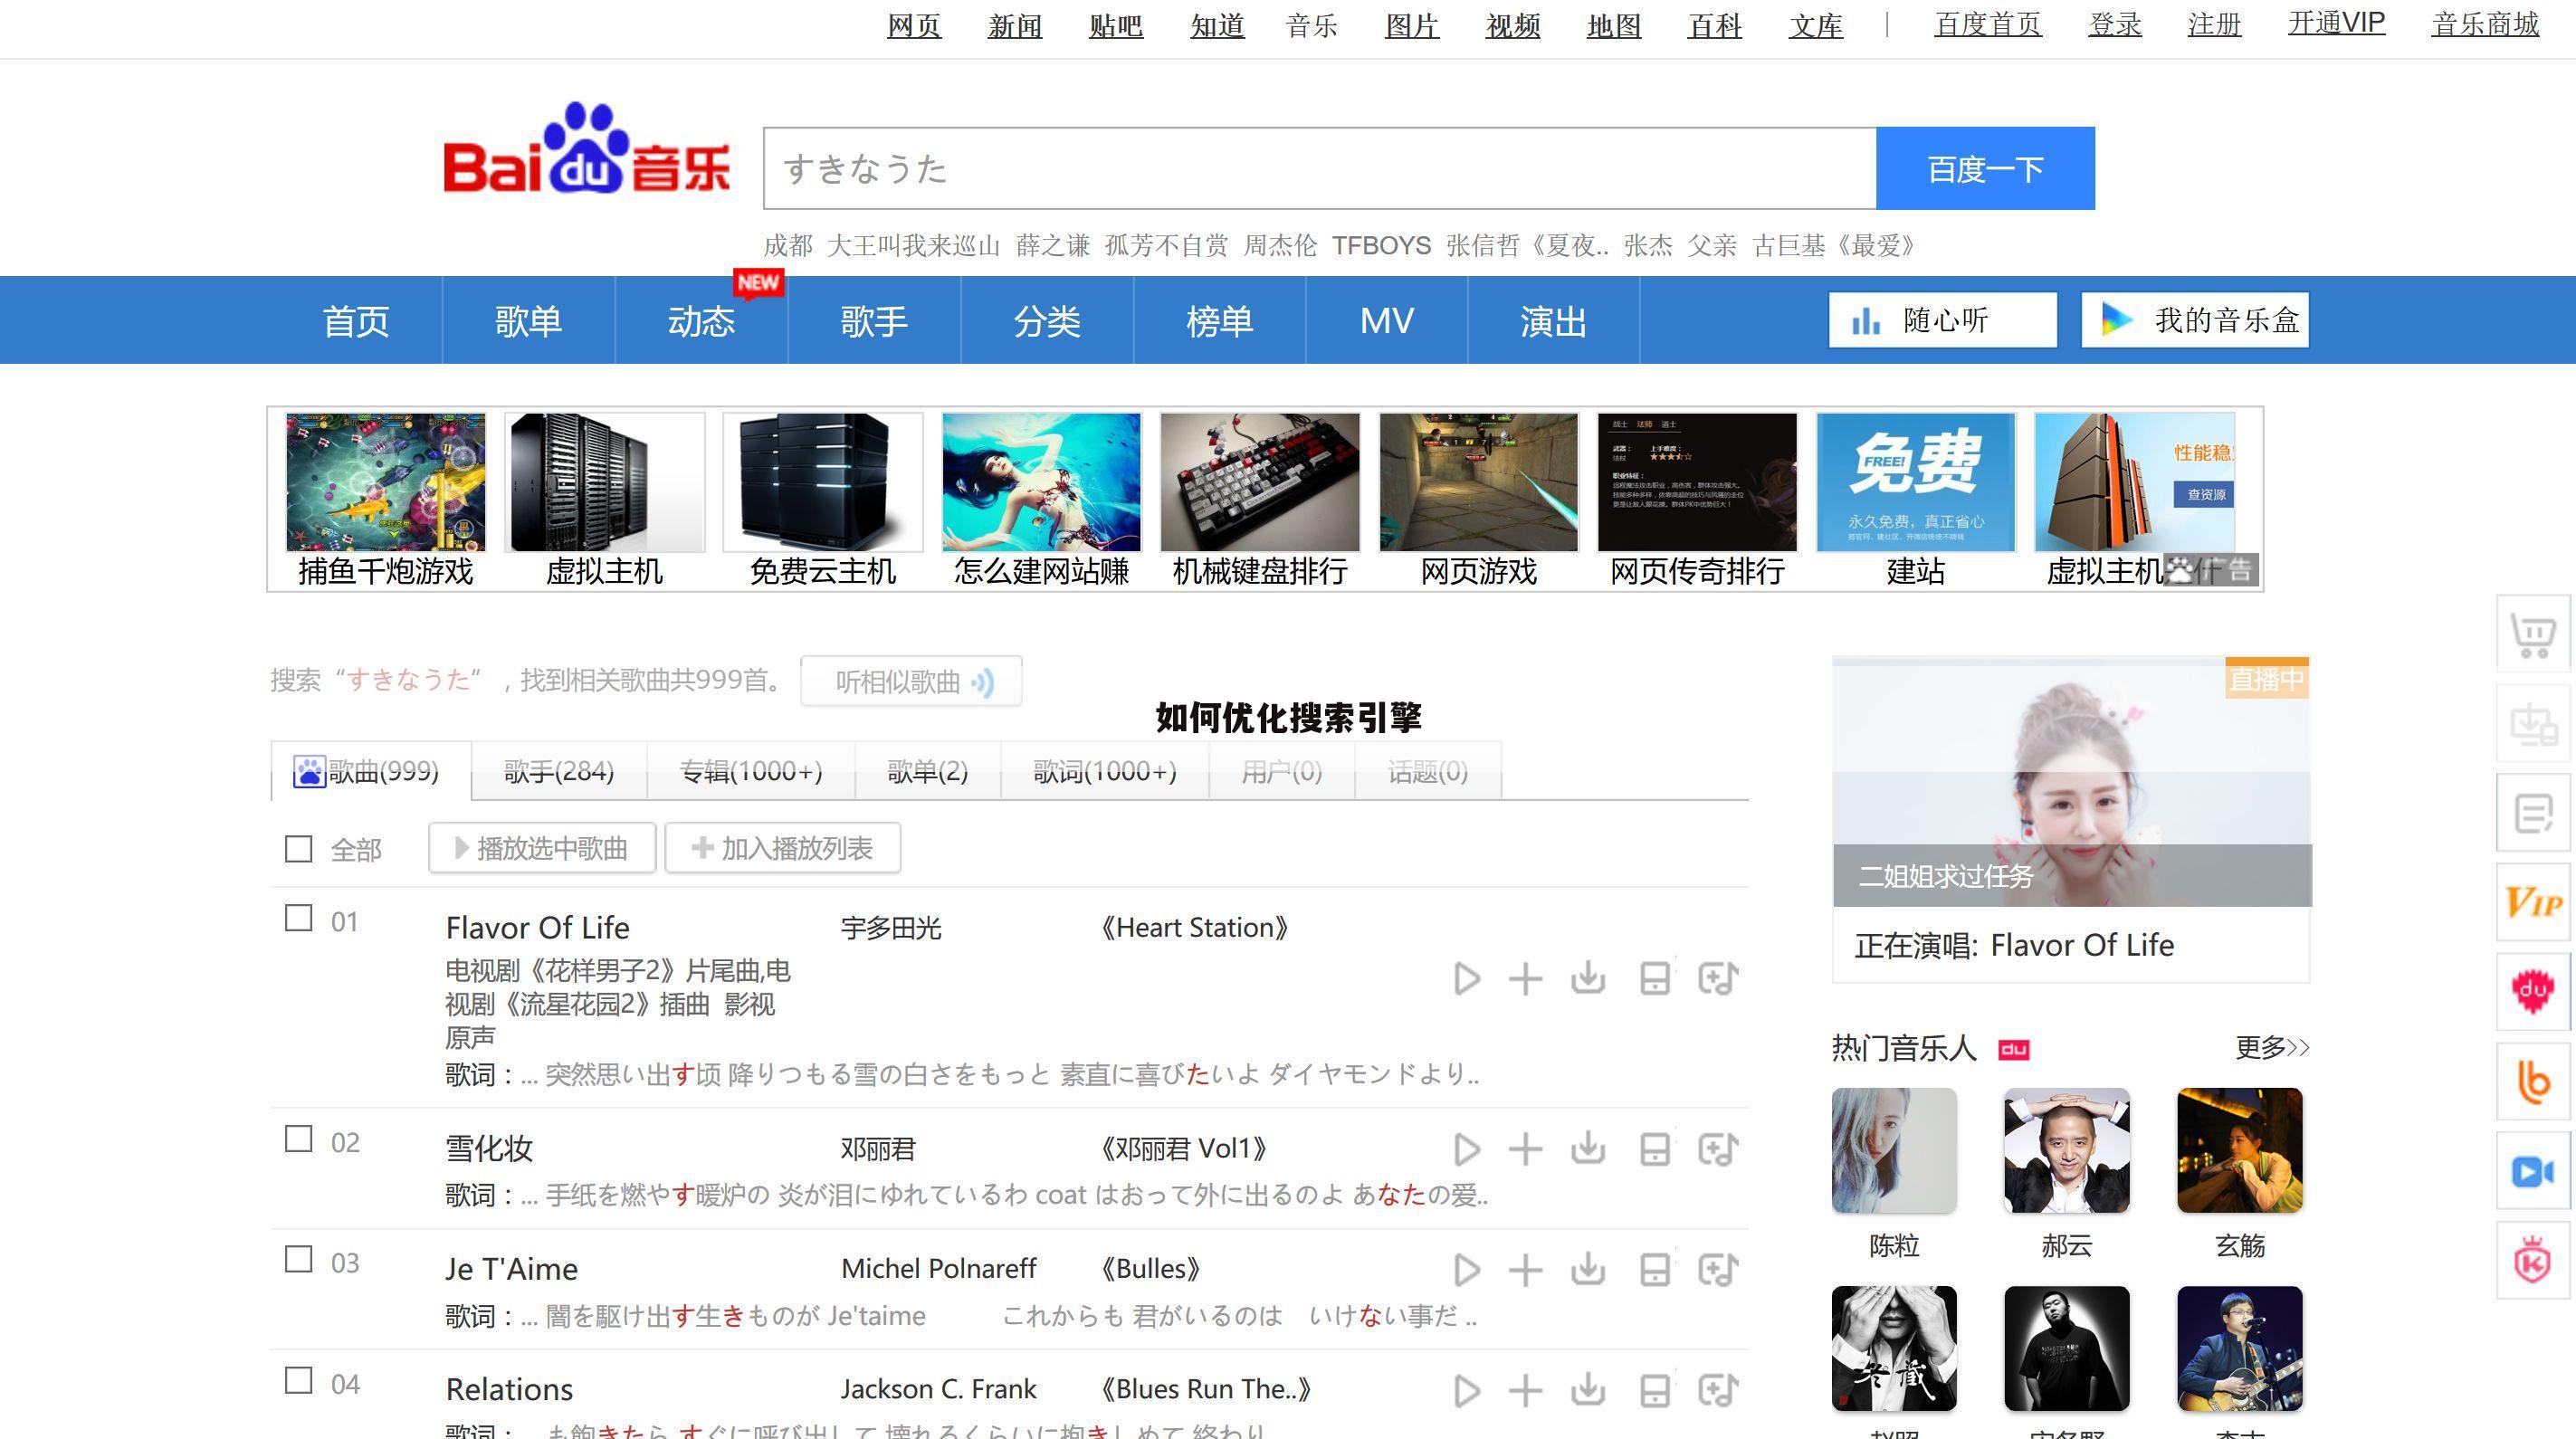The height and width of the screenshot is (1439, 2576).
Task: Open the blue video camera sidebar icon
Action: point(2533,1171)
